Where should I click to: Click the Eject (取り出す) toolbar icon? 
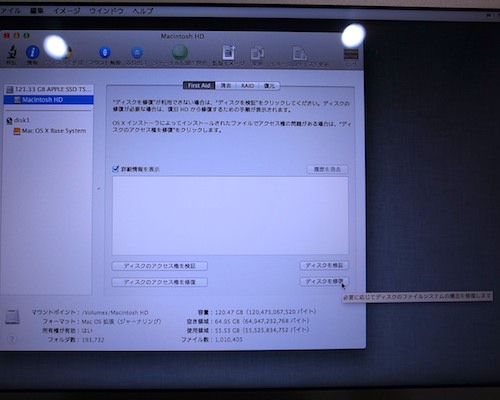coord(137,53)
